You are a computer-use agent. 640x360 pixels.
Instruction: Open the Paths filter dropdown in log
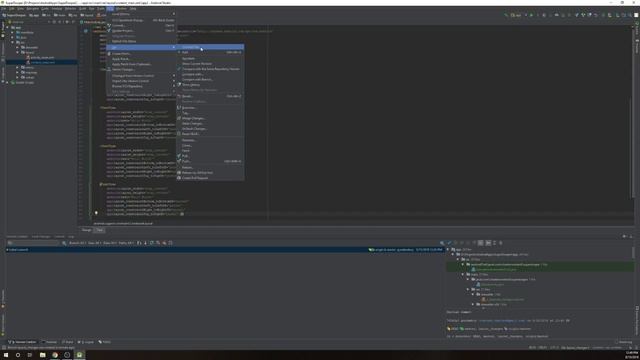coord(127,243)
